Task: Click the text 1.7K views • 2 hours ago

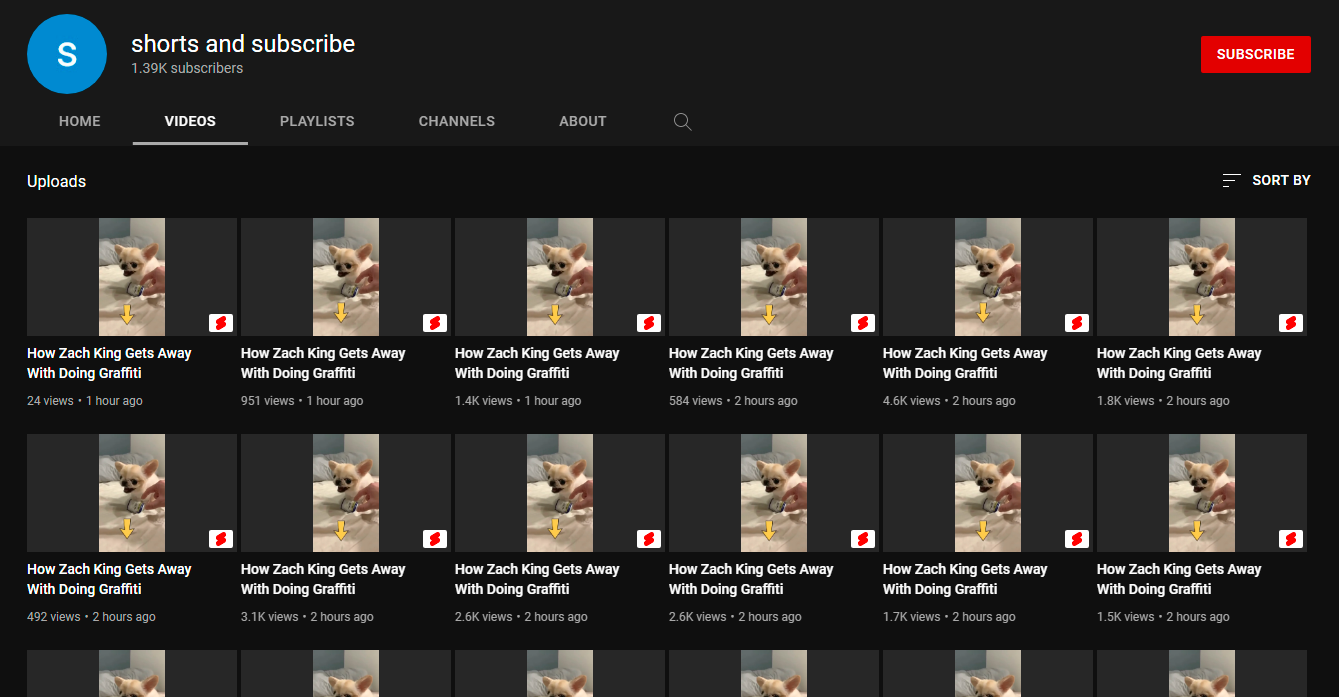Action: click(x=949, y=617)
